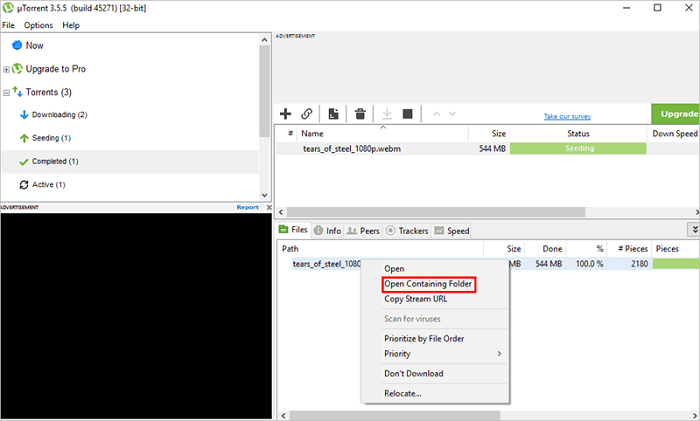Choose Open Containing Folder from context menu
The width and height of the screenshot is (700, 421).
[x=428, y=284]
